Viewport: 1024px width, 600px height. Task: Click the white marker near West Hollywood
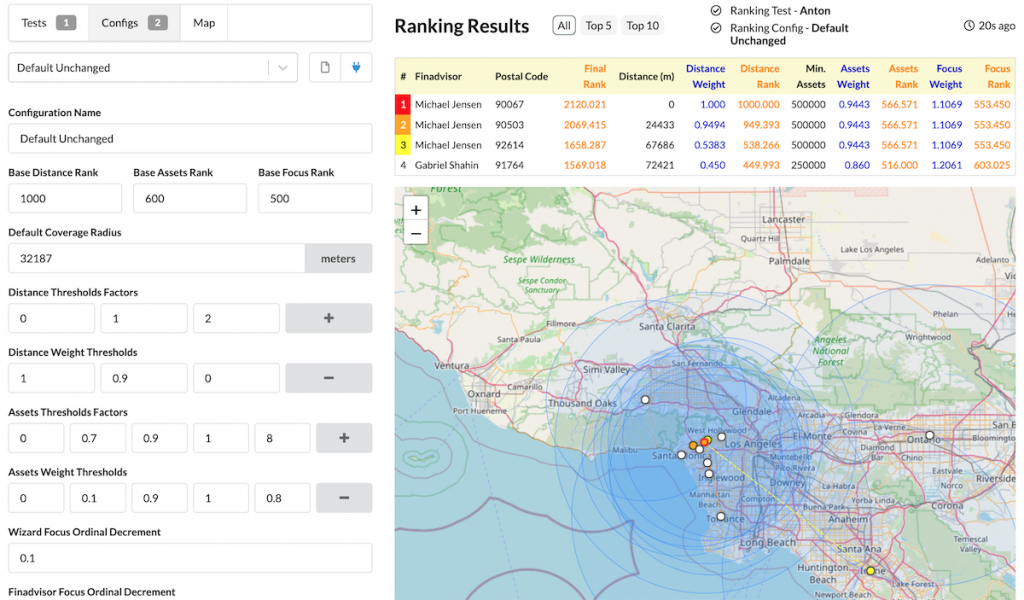pos(721,437)
